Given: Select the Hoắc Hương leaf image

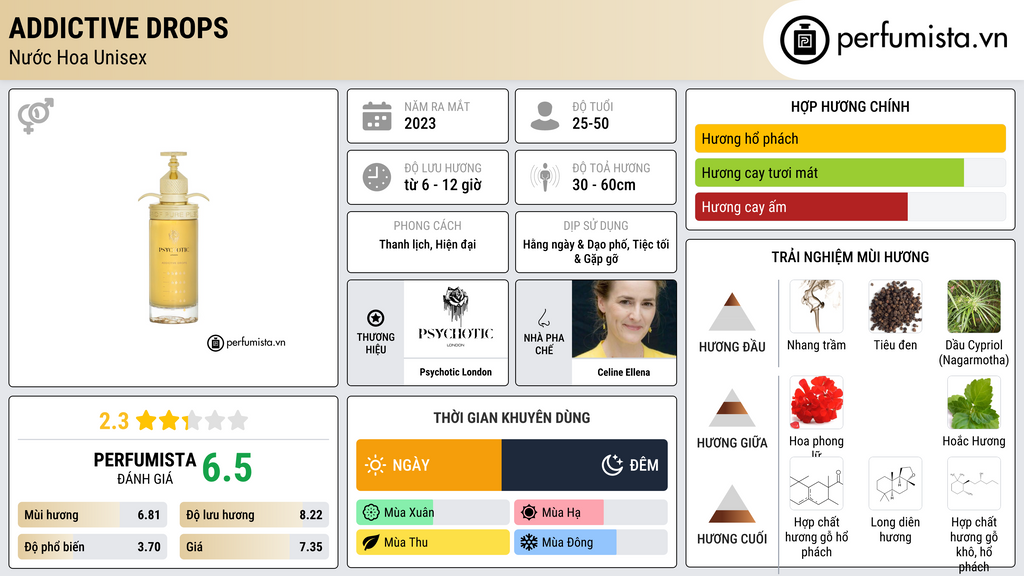Looking at the screenshot, I should coord(974,402).
